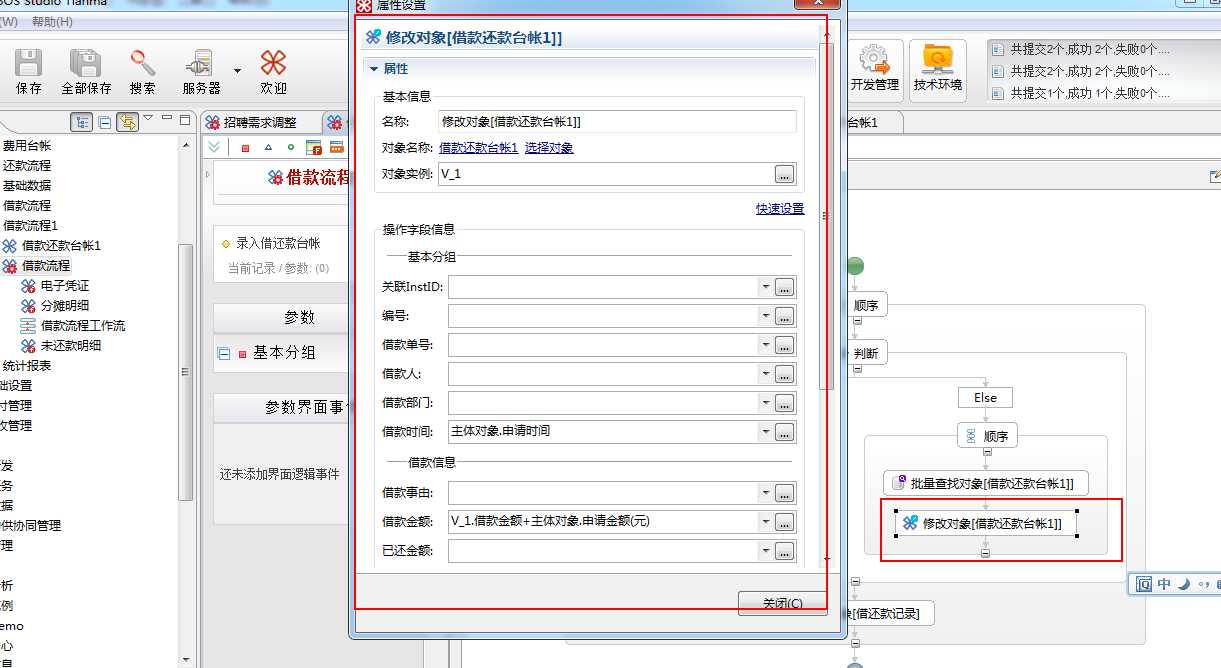Open the 关联InstID dropdown arrow
Viewport: 1221px width, 668px height.
coord(766,287)
